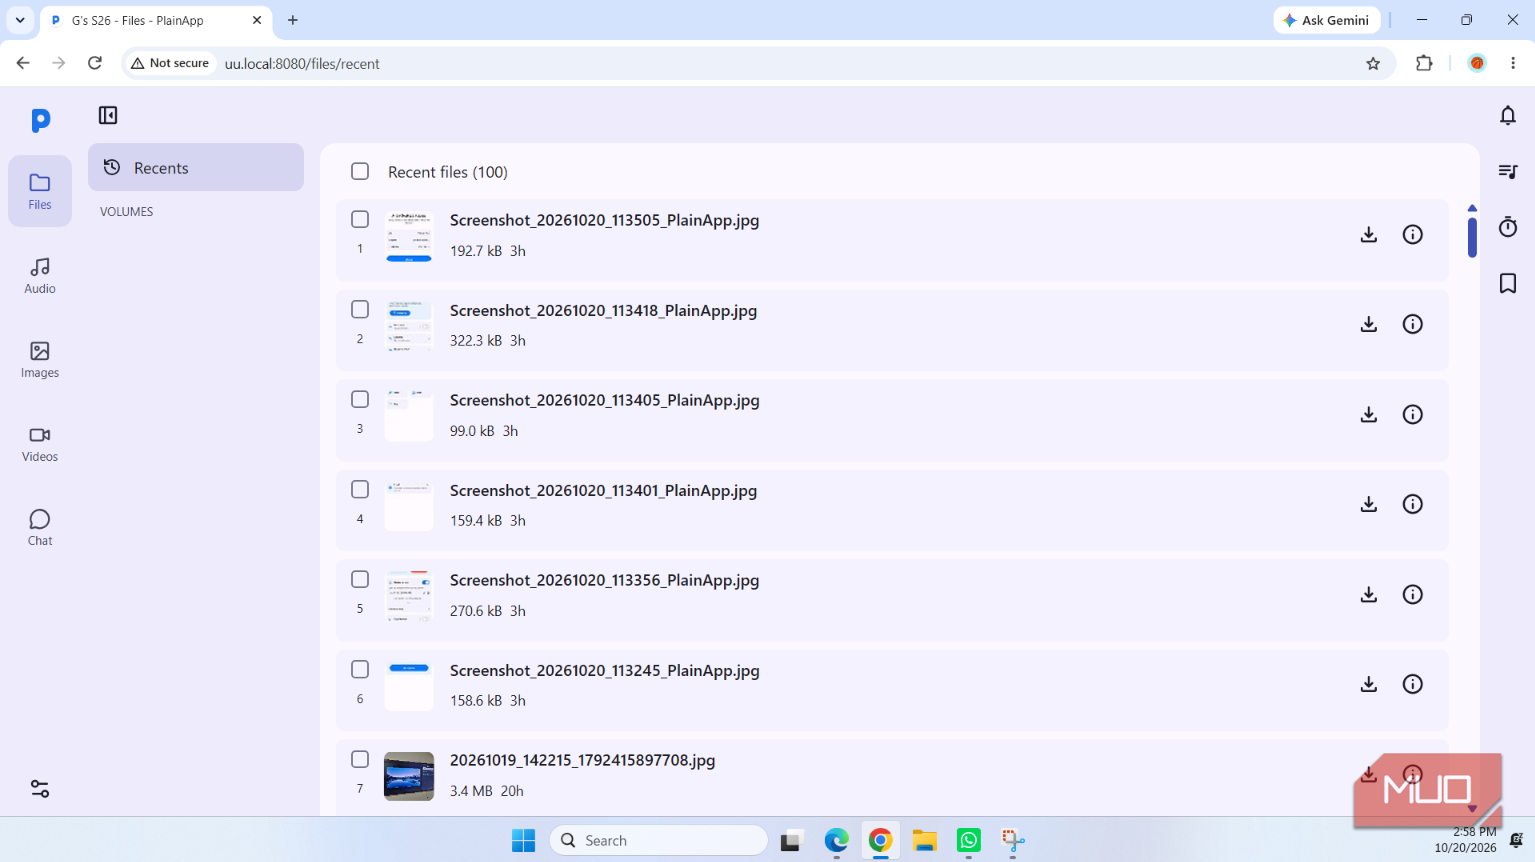Go to the Videos section
This screenshot has height=862, width=1535.
pyautogui.click(x=40, y=443)
